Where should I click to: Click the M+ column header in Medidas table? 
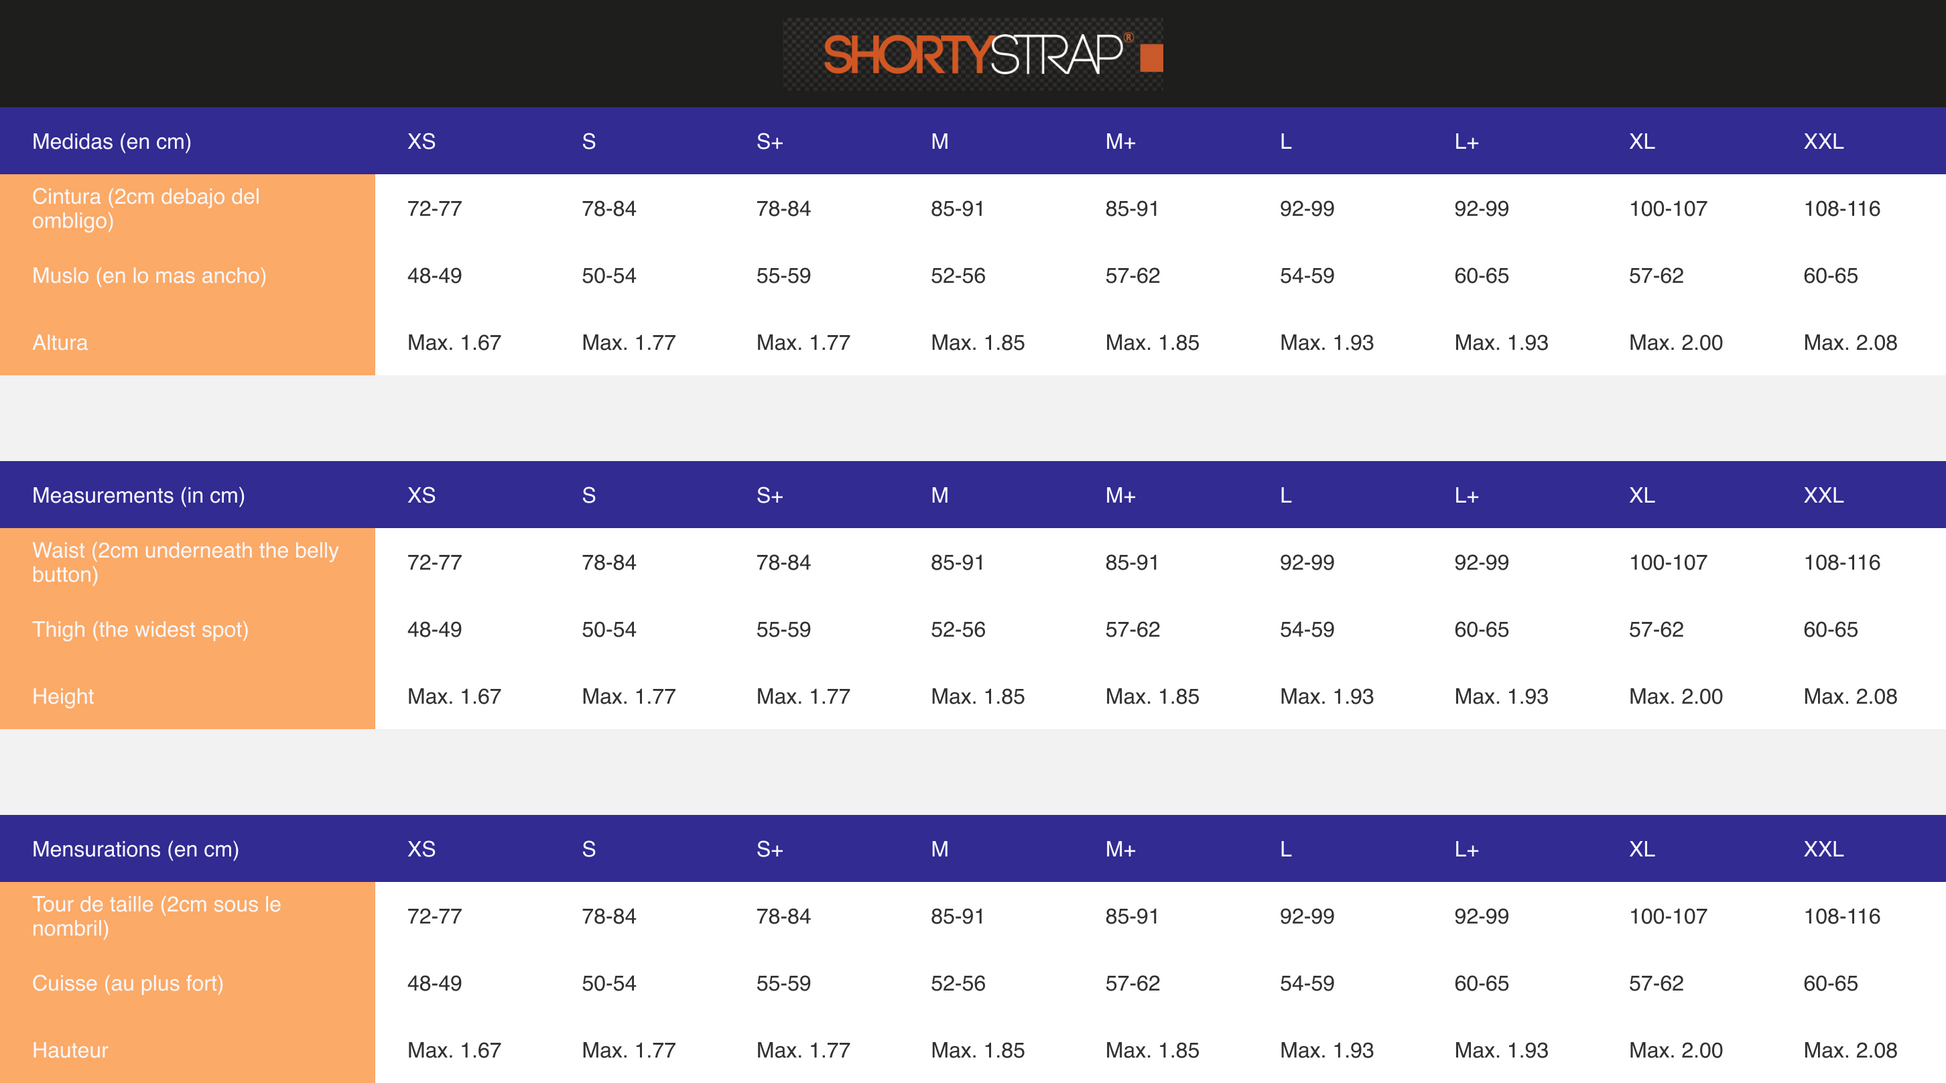[1120, 142]
